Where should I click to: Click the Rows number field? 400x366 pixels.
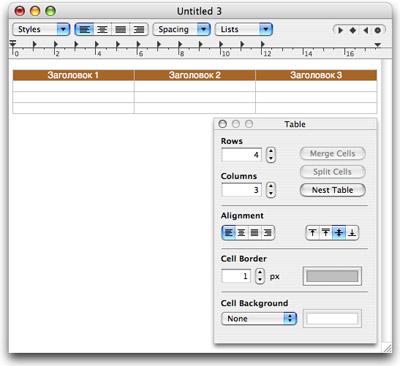(x=242, y=155)
